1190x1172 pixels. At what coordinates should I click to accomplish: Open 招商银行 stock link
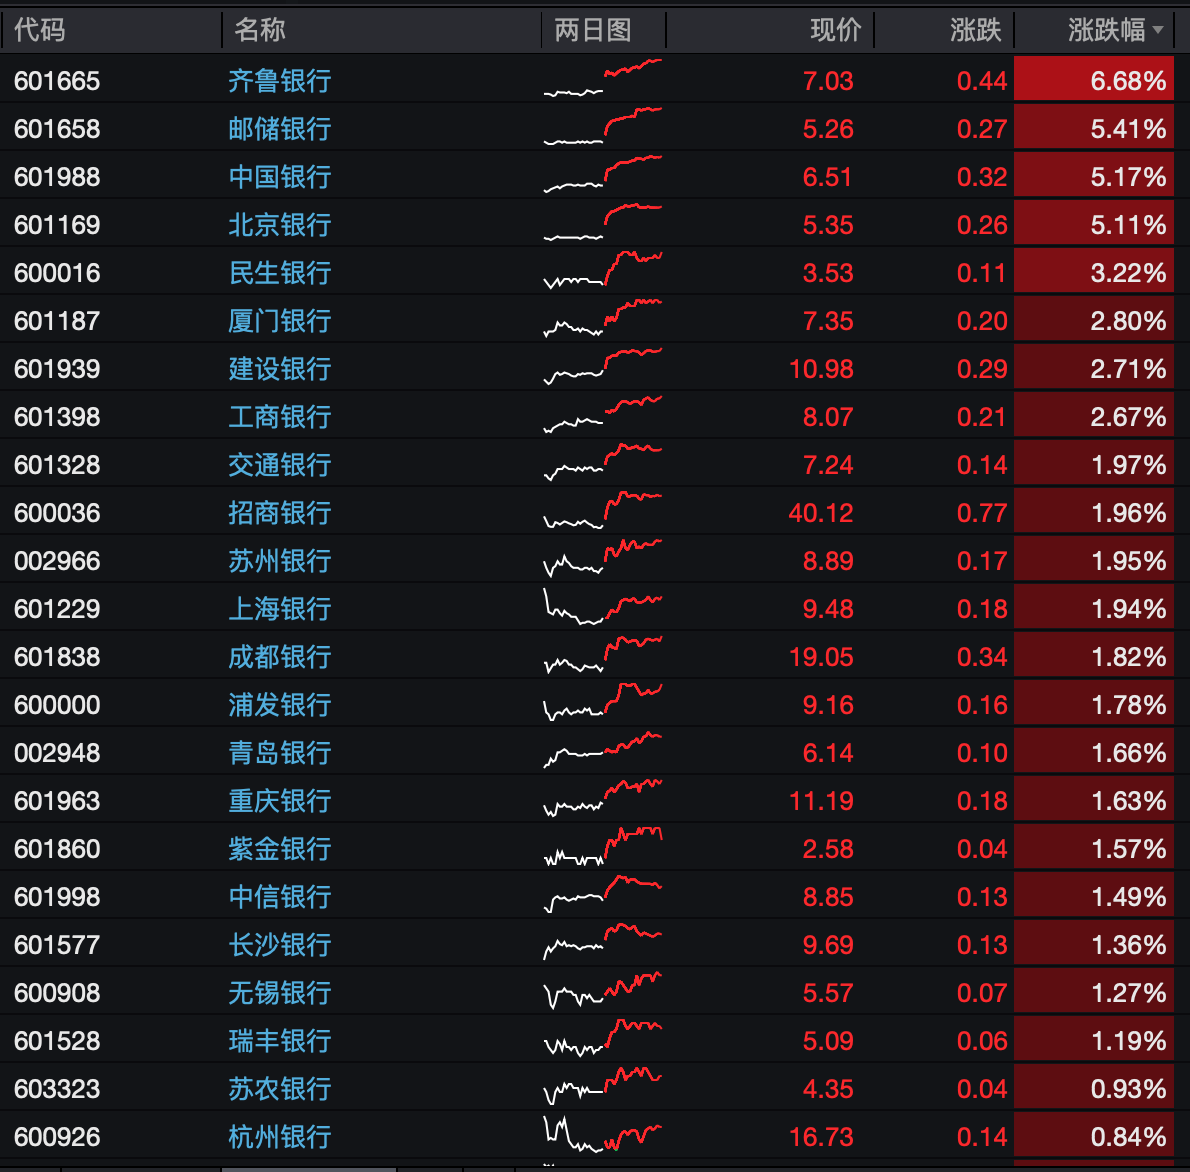point(279,512)
